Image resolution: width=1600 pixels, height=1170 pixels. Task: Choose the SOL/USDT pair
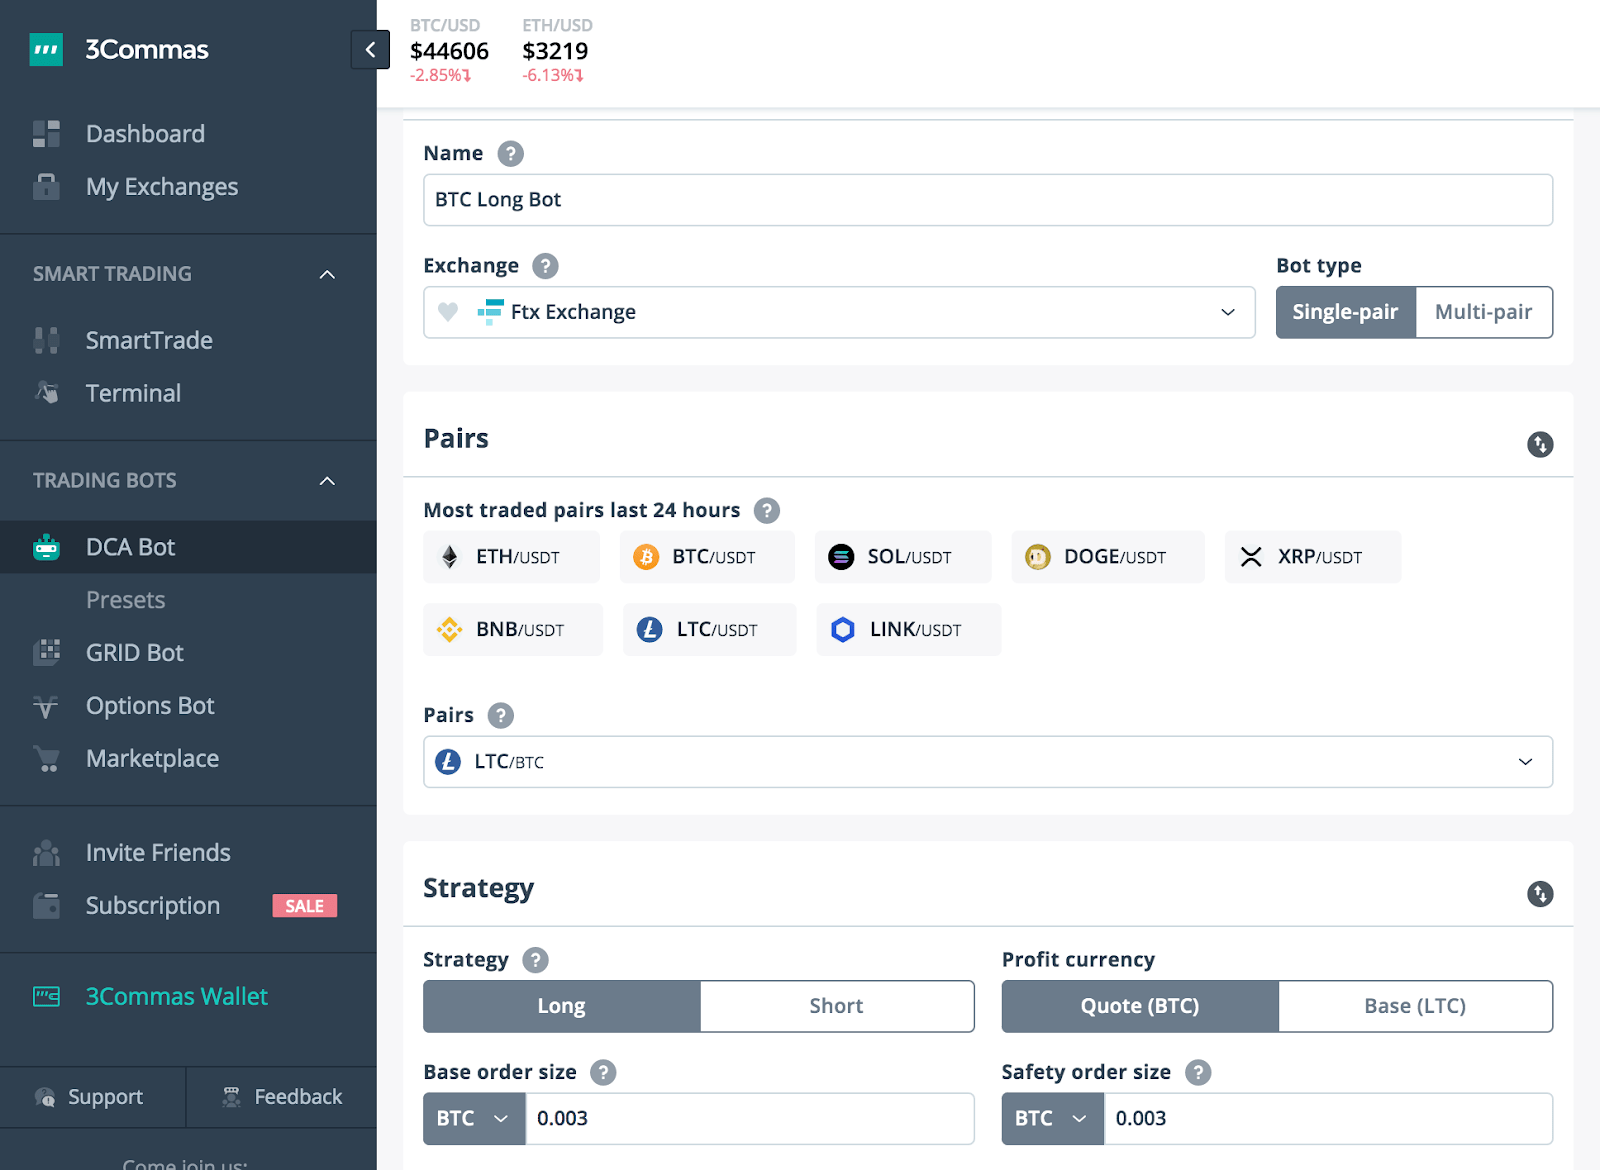tap(903, 557)
